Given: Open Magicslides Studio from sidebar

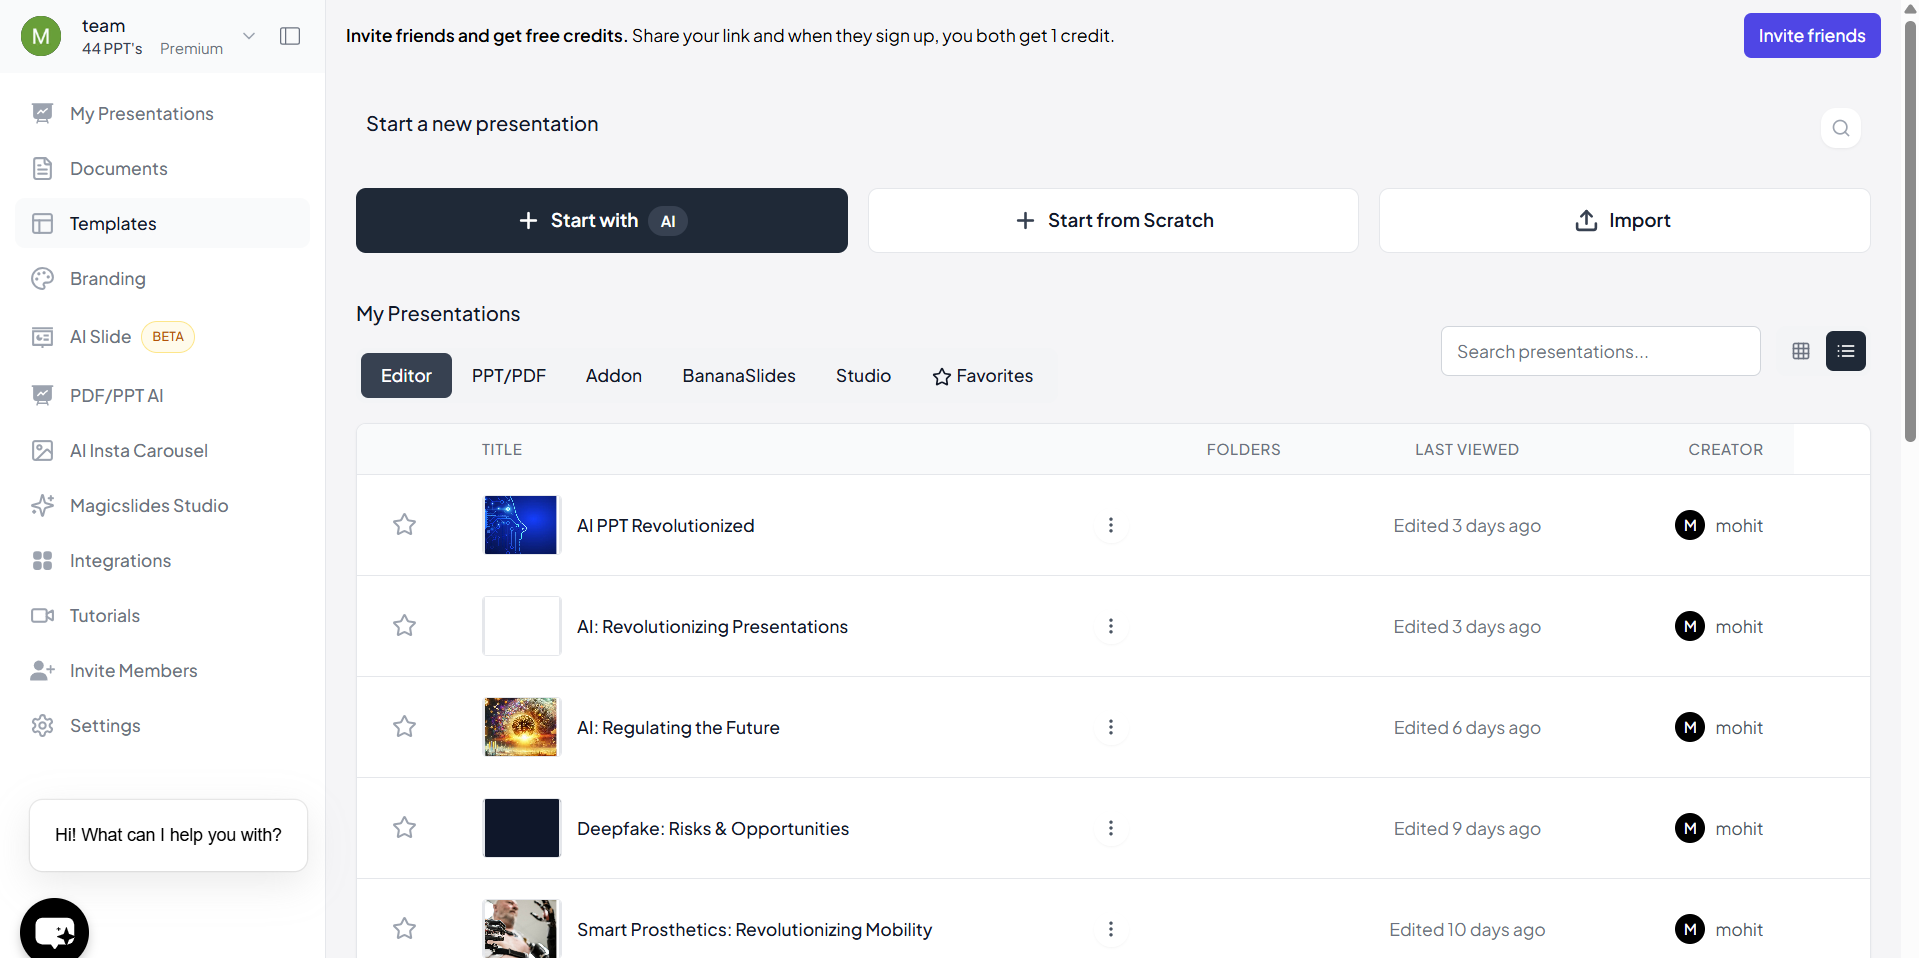Looking at the screenshot, I should coord(149,506).
